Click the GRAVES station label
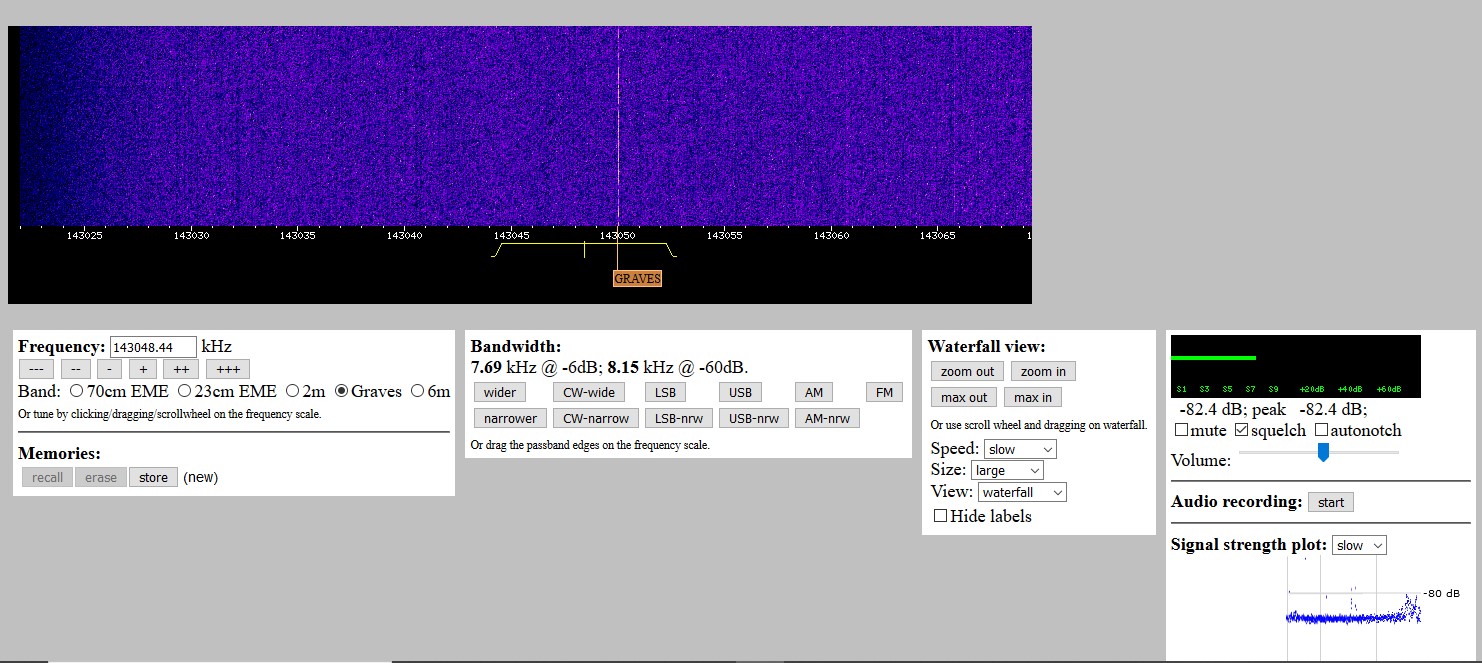This screenshot has width=1482, height=663. pyautogui.click(x=637, y=278)
